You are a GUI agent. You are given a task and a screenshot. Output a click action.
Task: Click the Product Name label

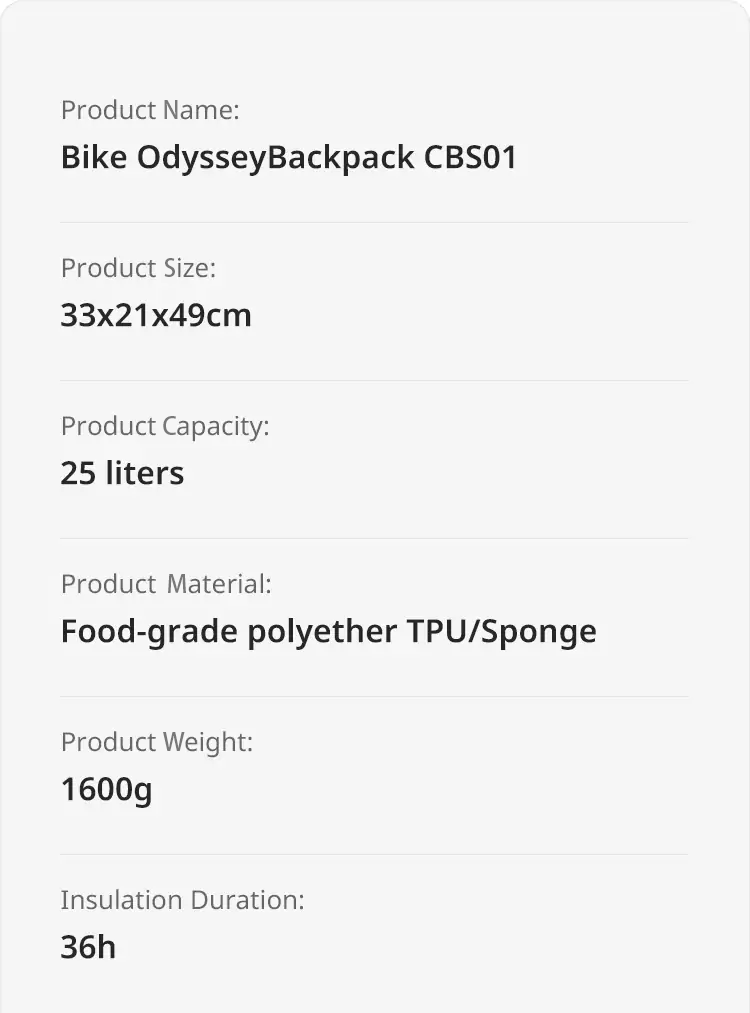click(150, 110)
